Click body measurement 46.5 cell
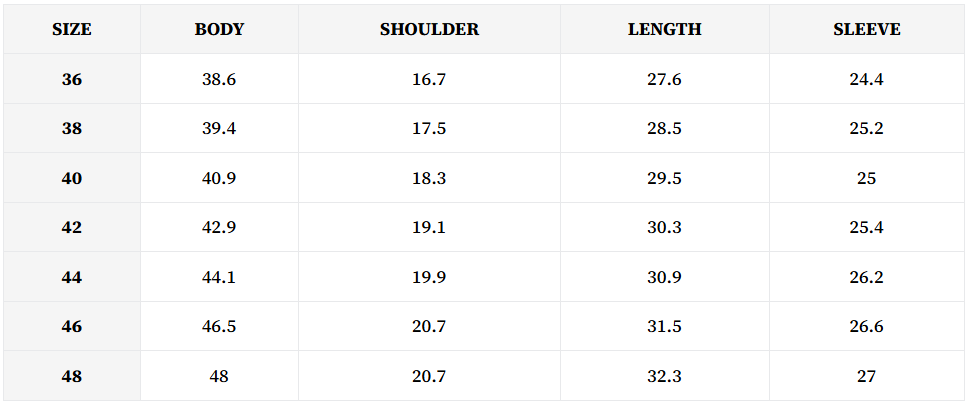 [219, 327]
